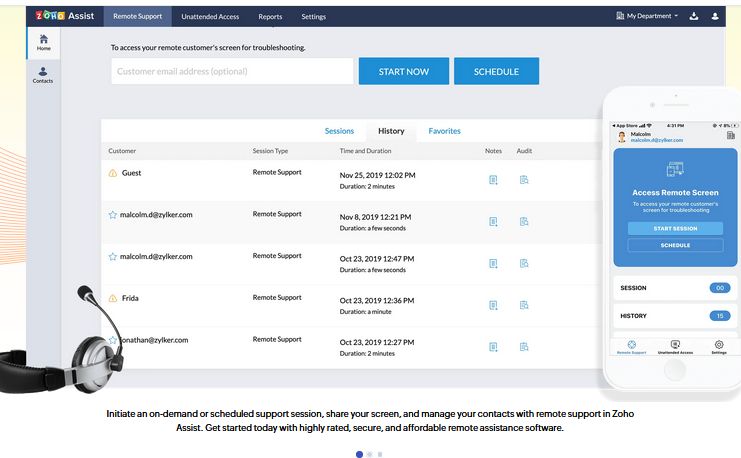Toggle favorite star for Nov 8 malcolm.d@zylker.com
The image size is (741, 458).
(x=113, y=215)
